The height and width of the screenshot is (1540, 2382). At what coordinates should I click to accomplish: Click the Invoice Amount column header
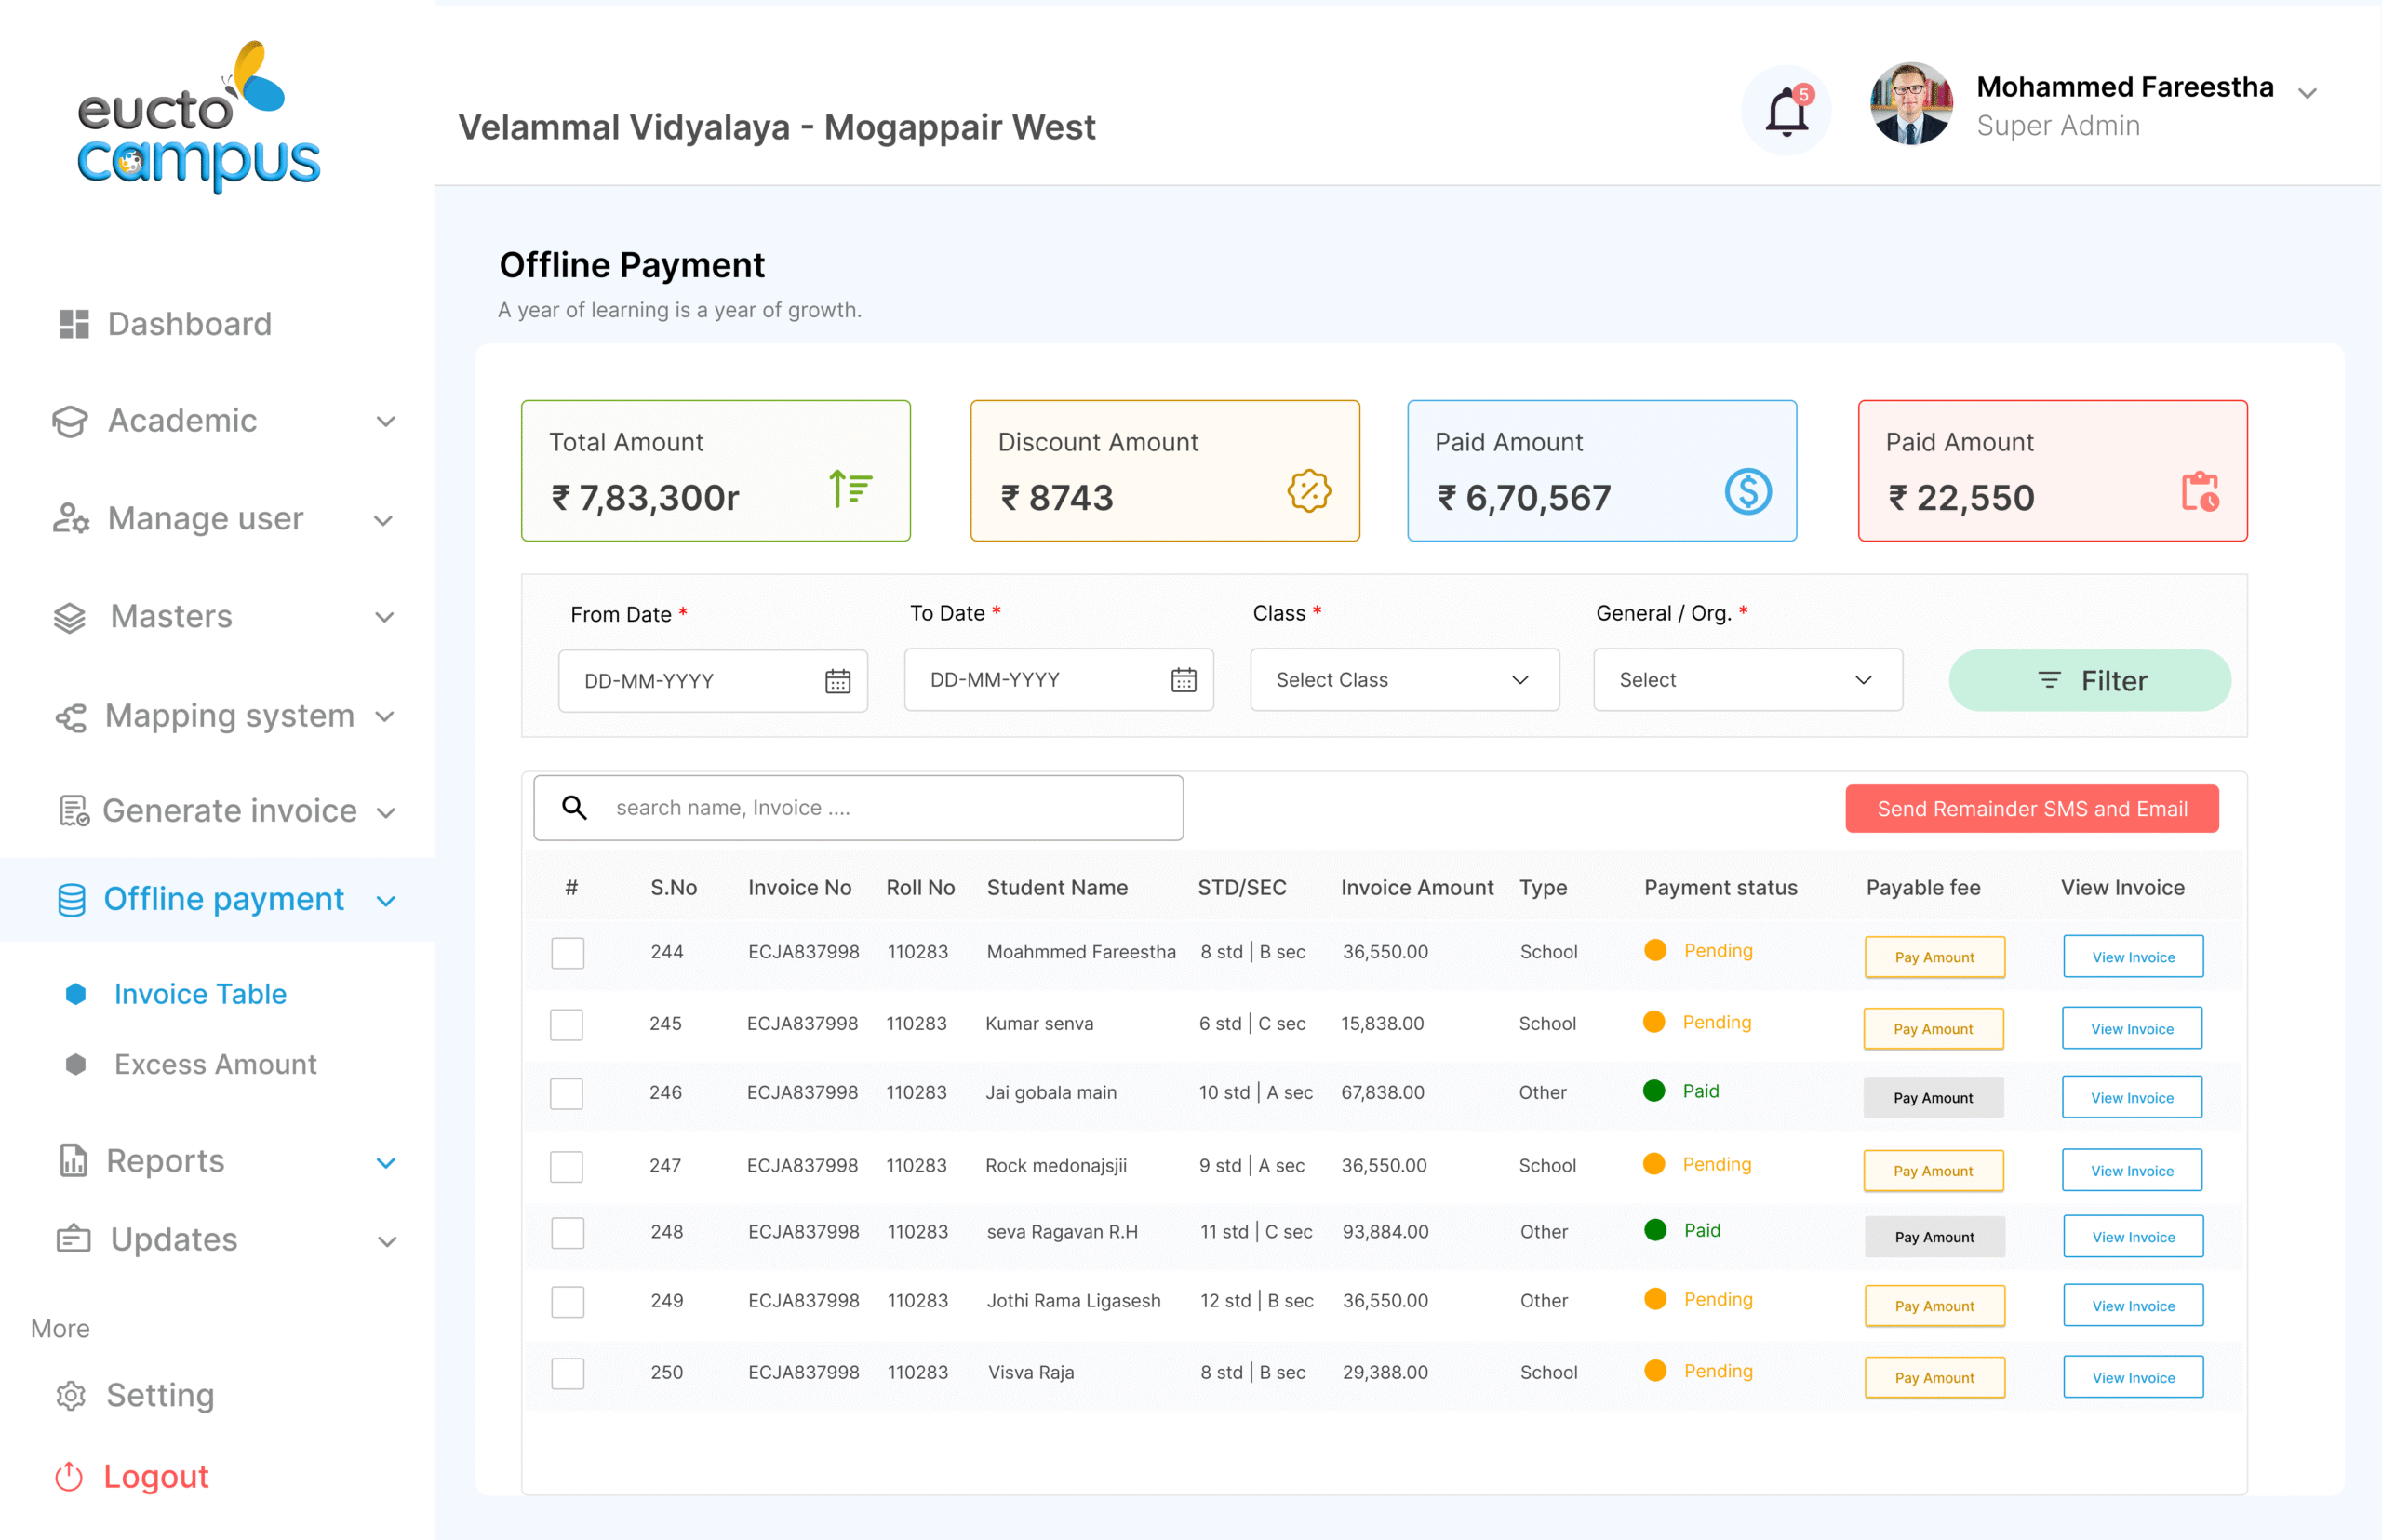(x=1416, y=887)
